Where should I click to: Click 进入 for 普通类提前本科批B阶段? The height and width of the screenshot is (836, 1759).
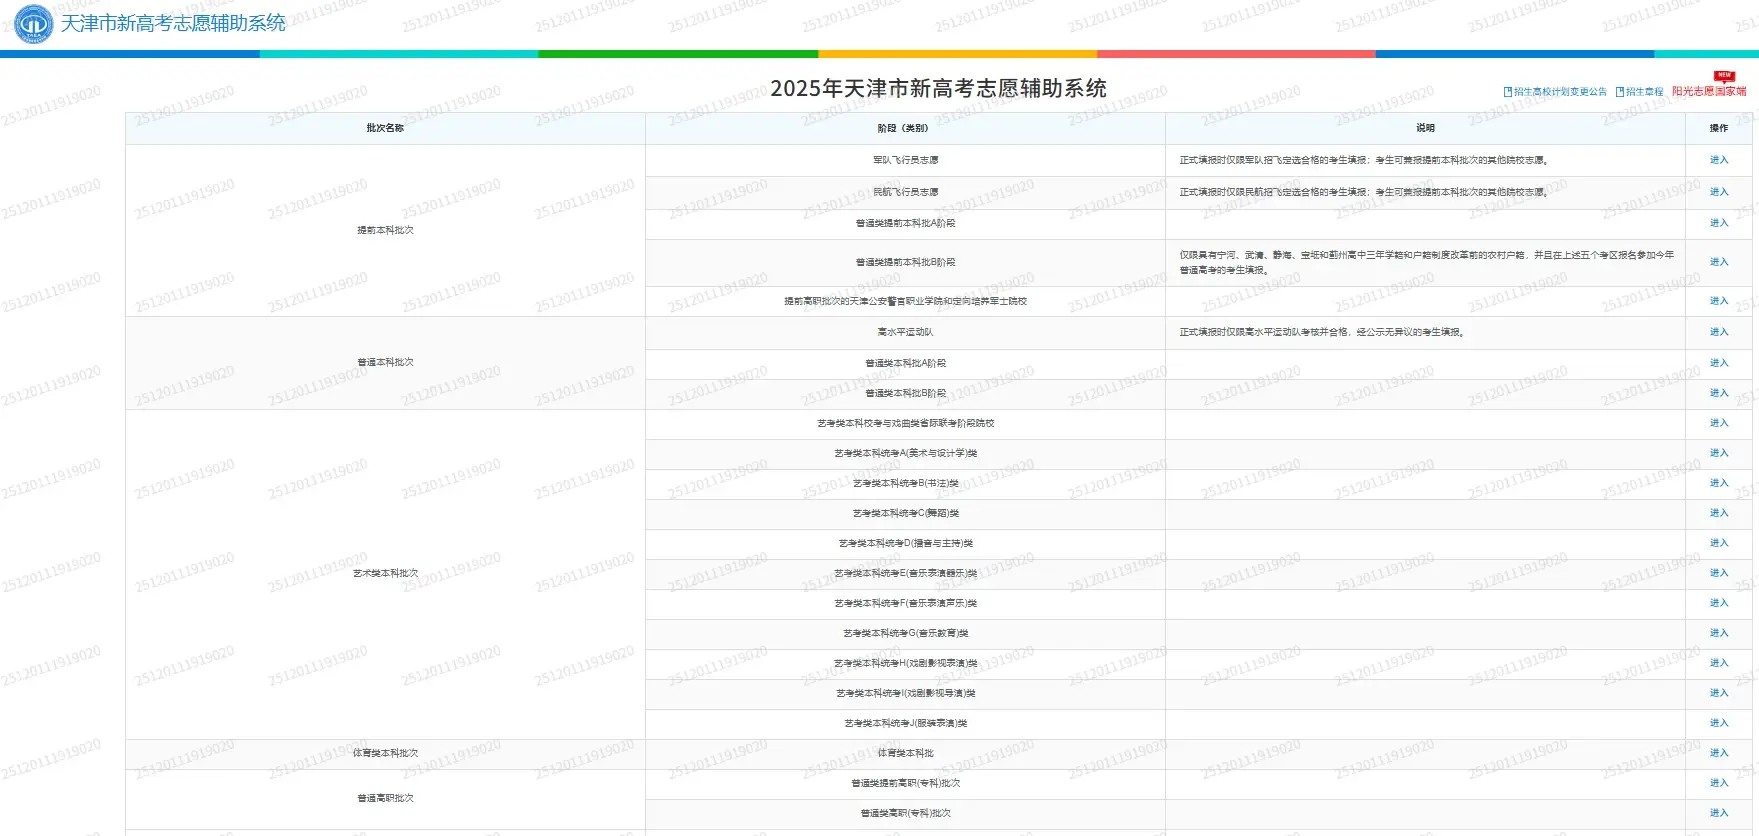pyautogui.click(x=1718, y=262)
